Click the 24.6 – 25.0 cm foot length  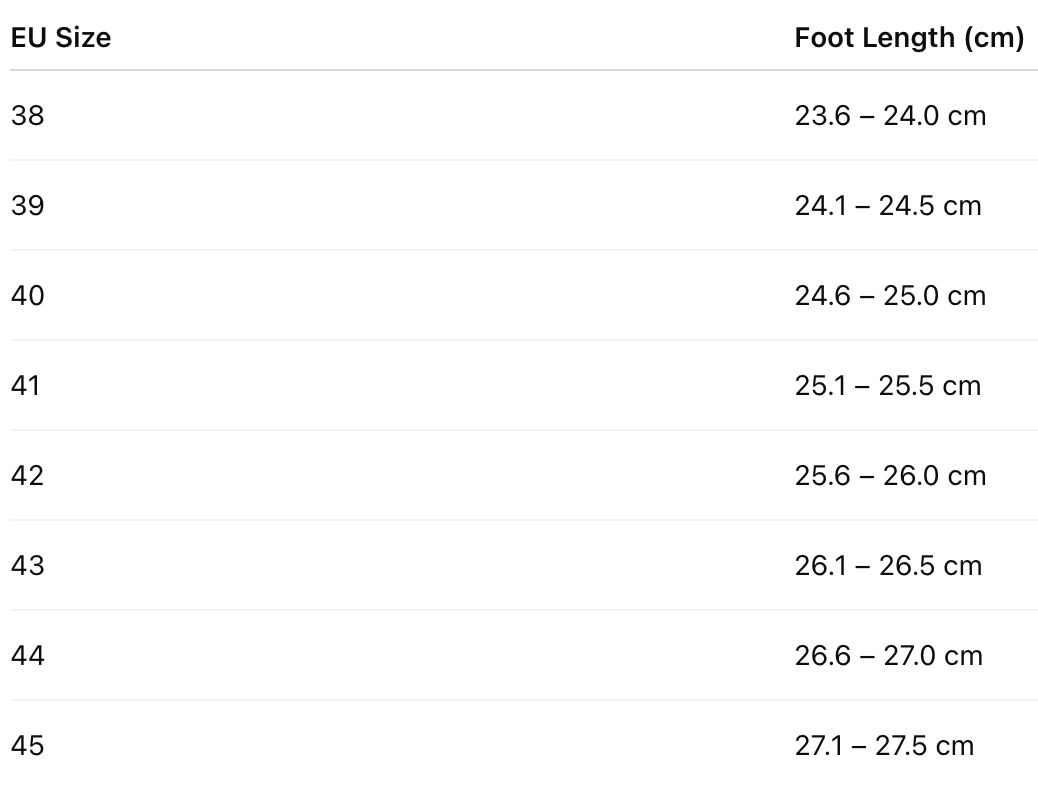click(x=890, y=296)
